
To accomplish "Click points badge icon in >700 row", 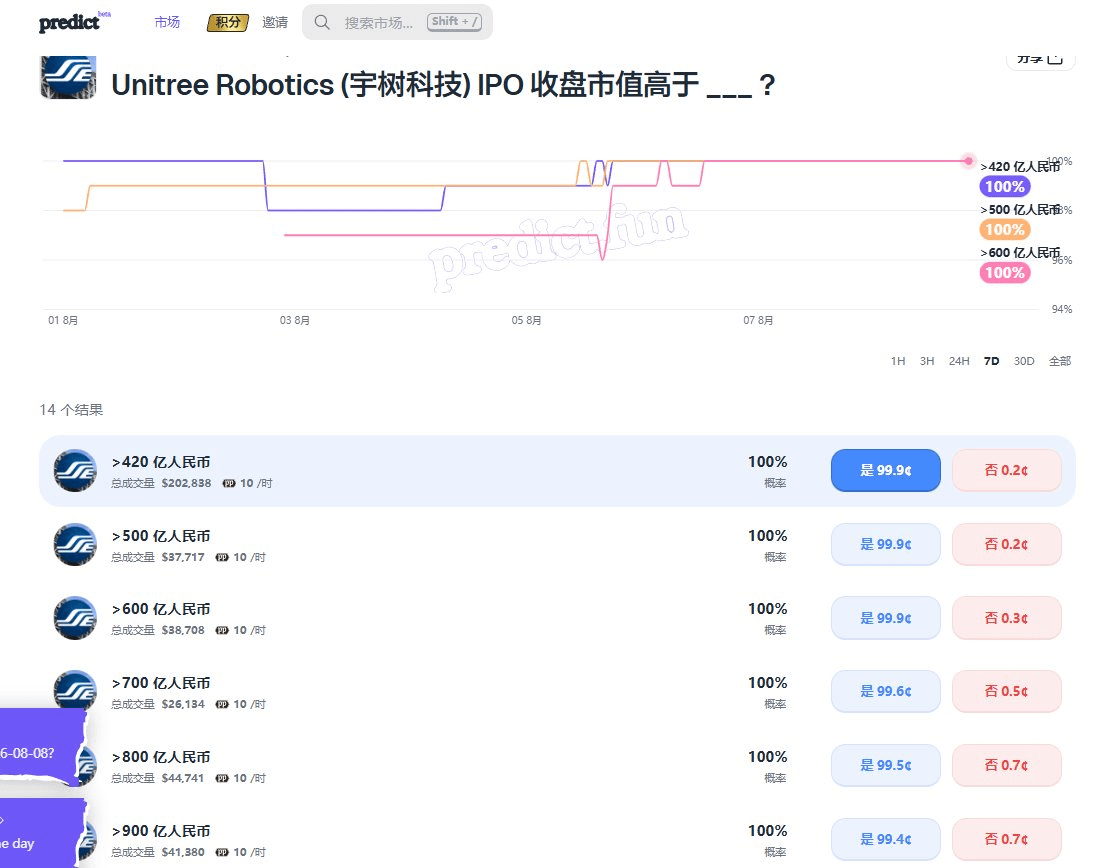I will (x=222, y=704).
